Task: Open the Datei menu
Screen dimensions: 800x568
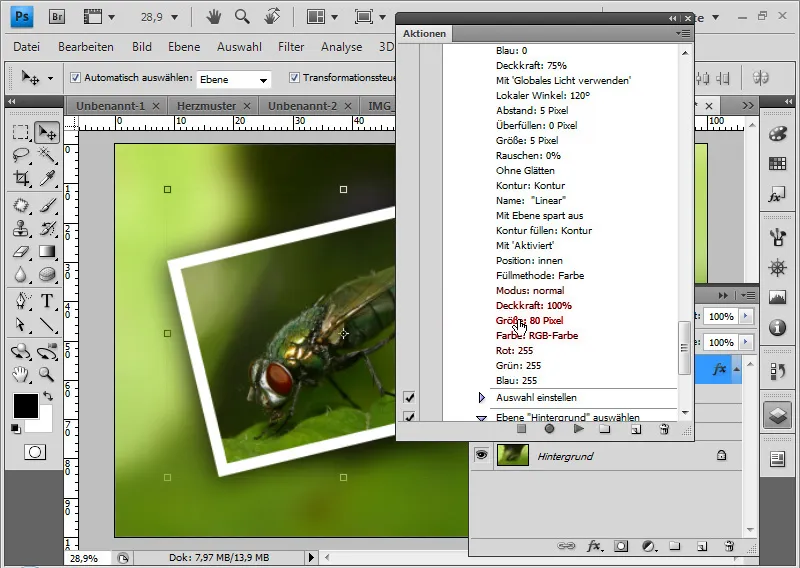Action: click(x=27, y=47)
